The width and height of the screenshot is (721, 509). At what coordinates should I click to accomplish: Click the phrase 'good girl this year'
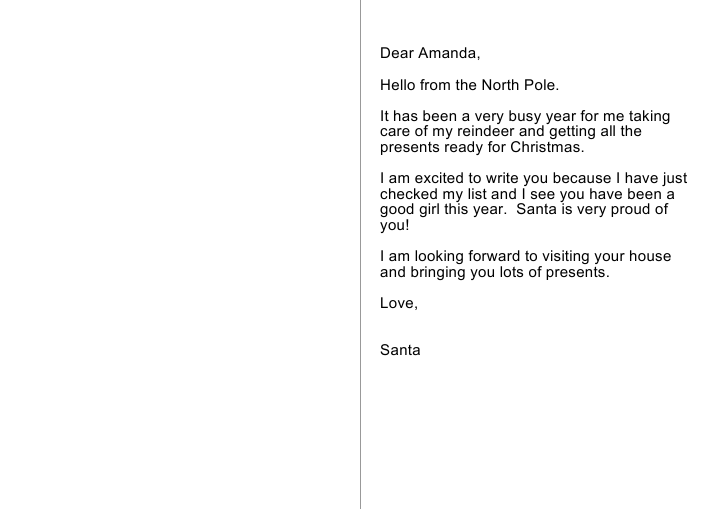coord(441,210)
